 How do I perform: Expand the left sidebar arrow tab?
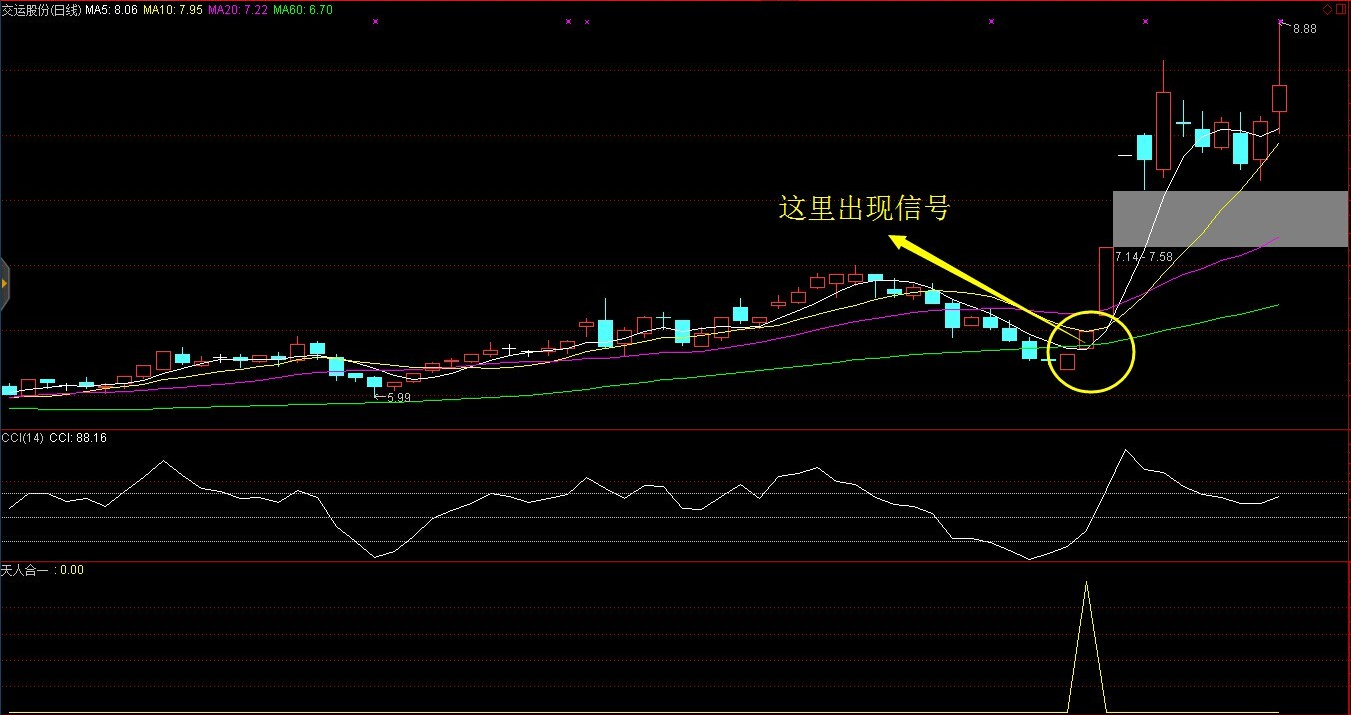pos(4,284)
